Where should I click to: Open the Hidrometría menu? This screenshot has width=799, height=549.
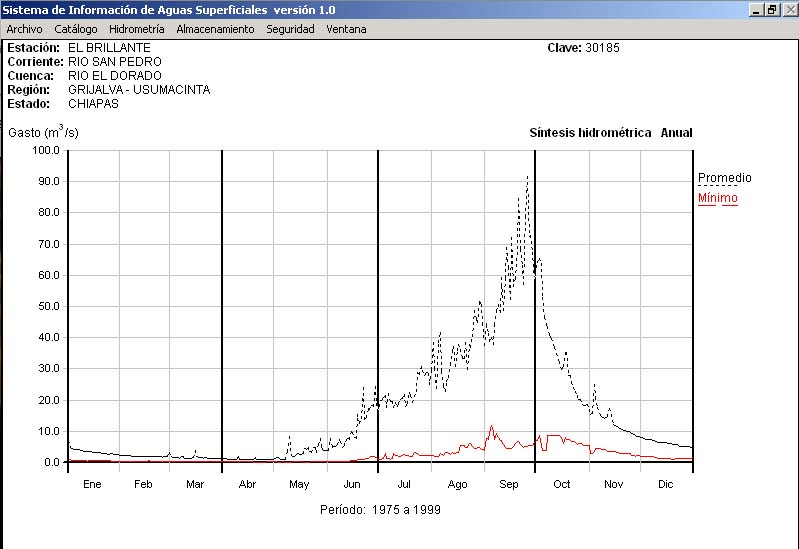pyautogui.click(x=137, y=29)
